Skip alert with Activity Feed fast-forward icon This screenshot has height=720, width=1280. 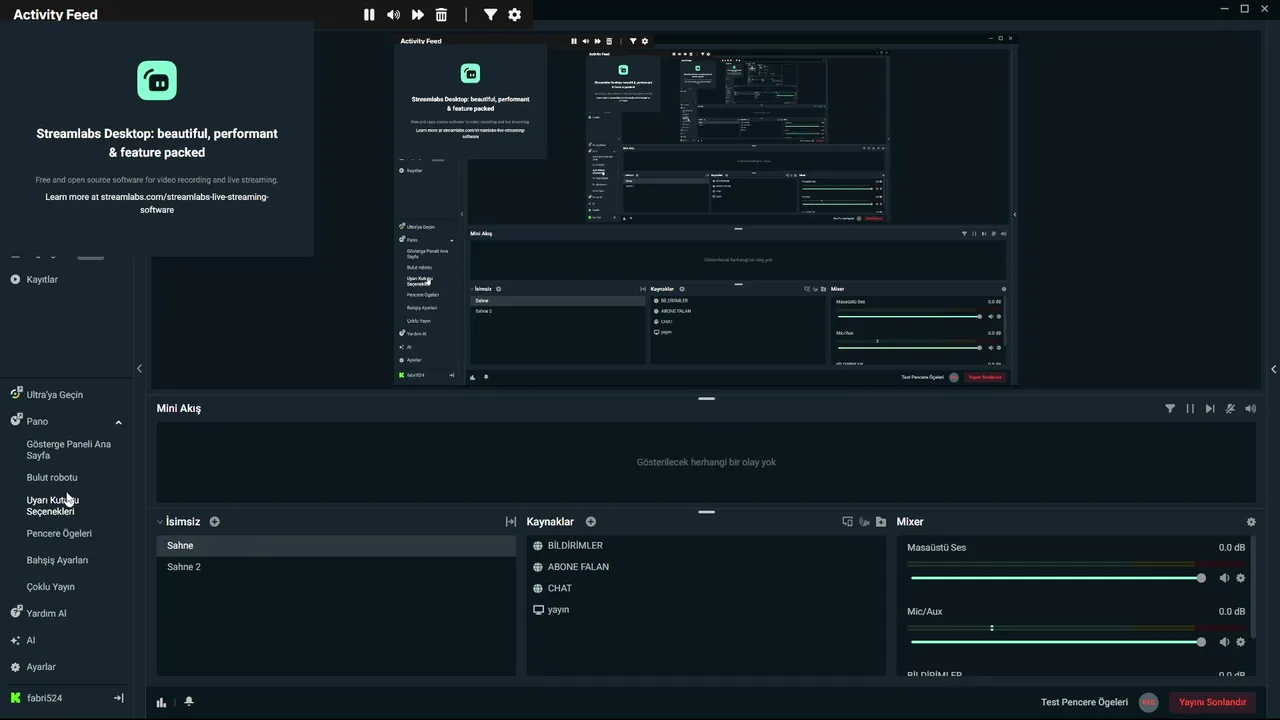pos(417,15)
